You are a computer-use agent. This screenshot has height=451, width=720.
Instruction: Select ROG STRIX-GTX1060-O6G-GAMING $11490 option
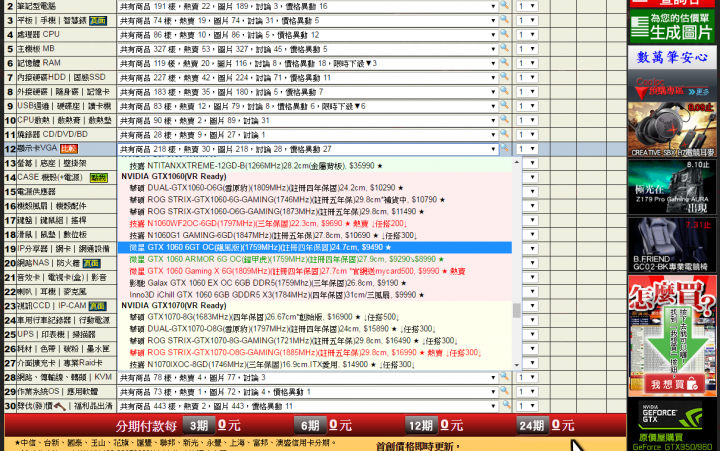point(315,212)
